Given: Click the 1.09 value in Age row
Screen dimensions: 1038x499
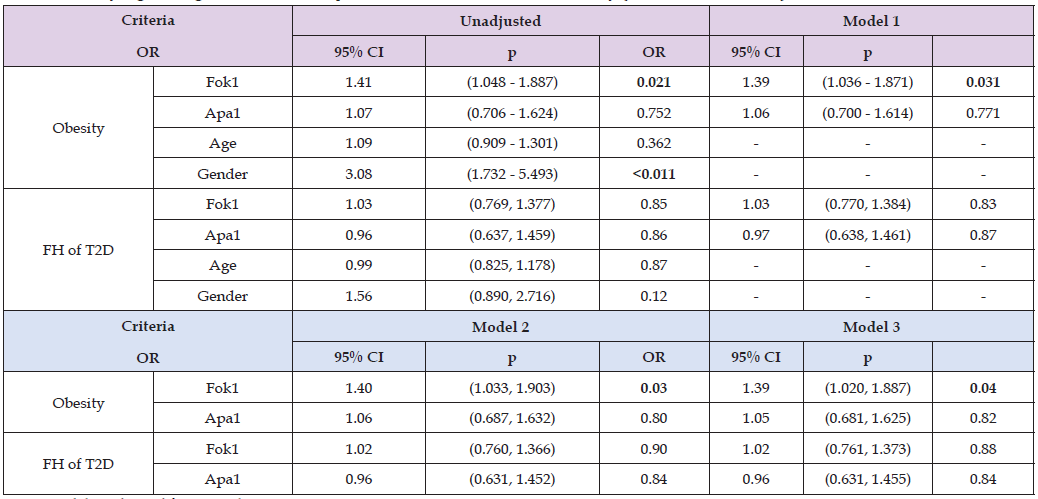Looking at the screenshot, I should coord(358,143).
